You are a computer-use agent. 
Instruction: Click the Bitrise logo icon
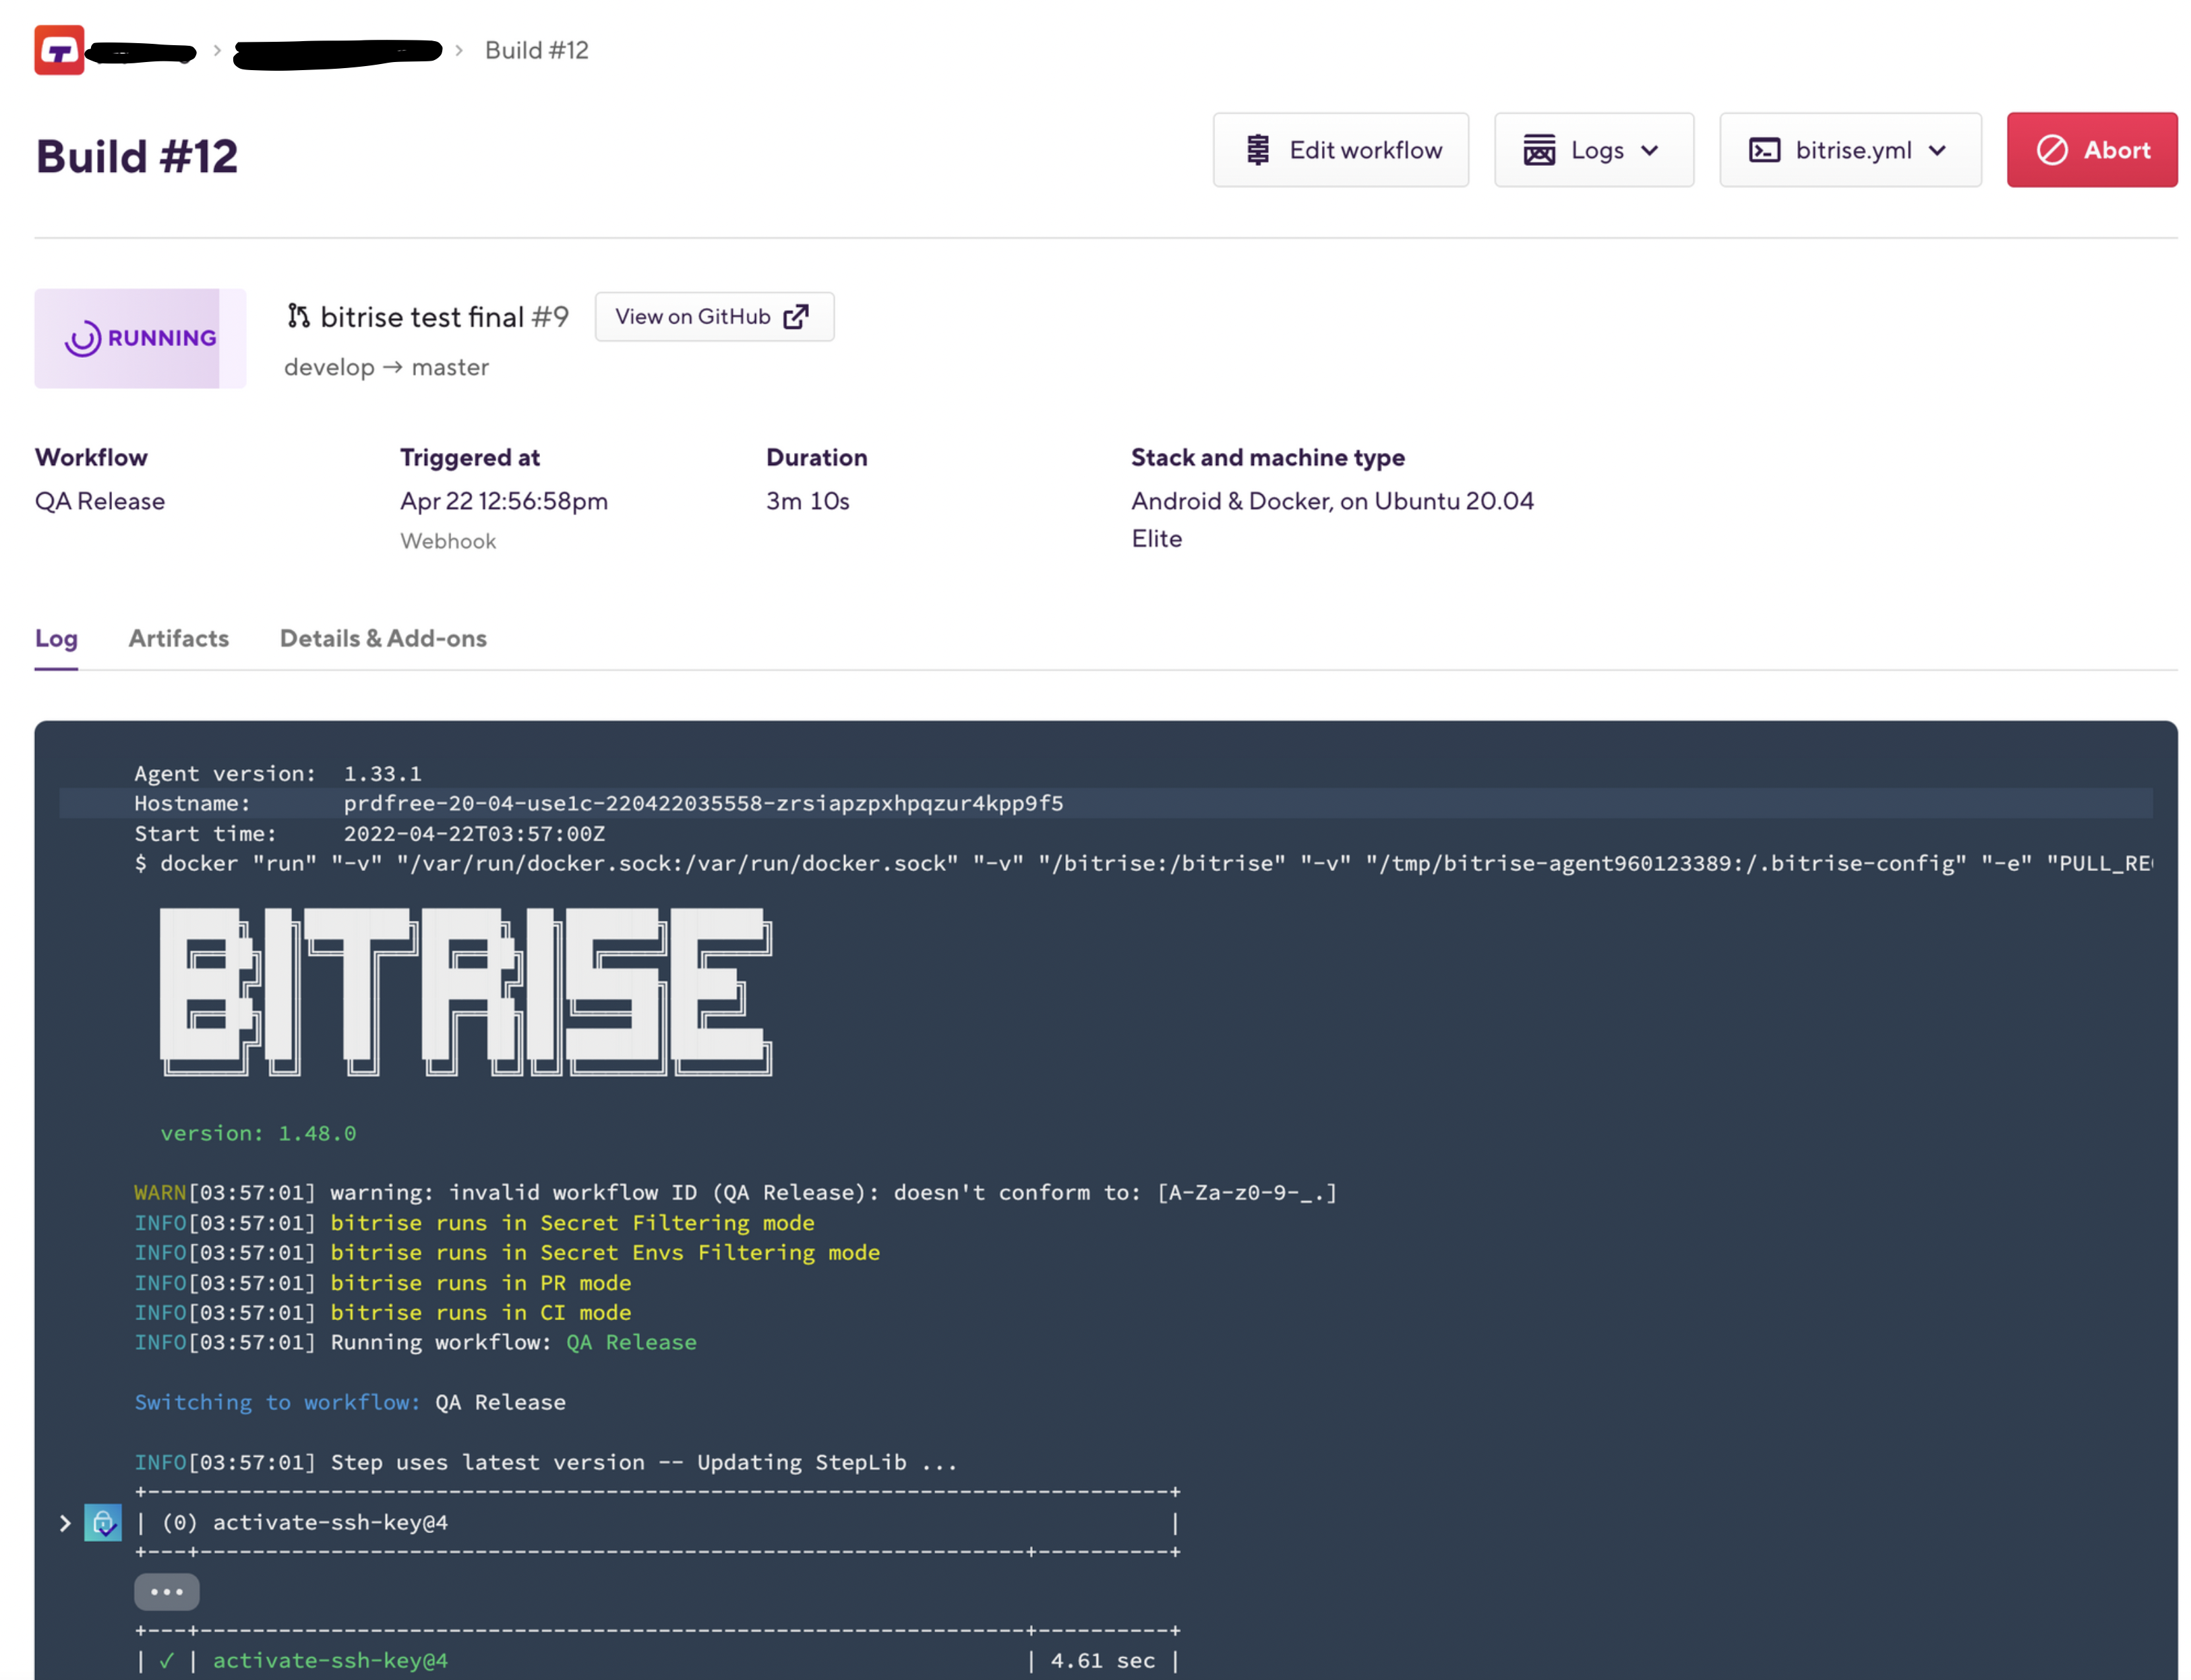point(59,50)
